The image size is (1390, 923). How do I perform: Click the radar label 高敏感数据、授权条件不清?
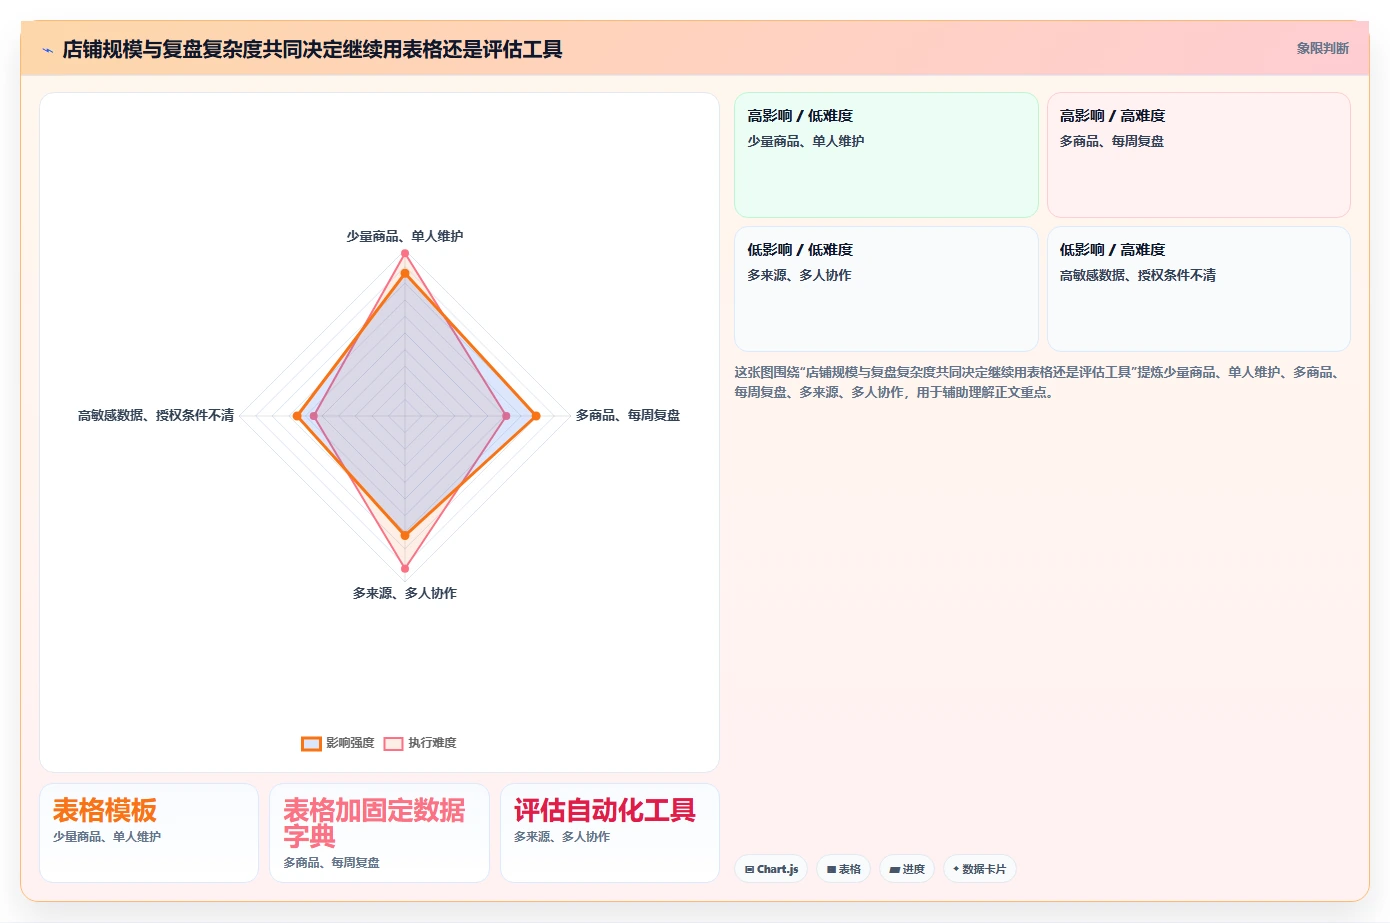pyautogui.click(x=156, y=415)
